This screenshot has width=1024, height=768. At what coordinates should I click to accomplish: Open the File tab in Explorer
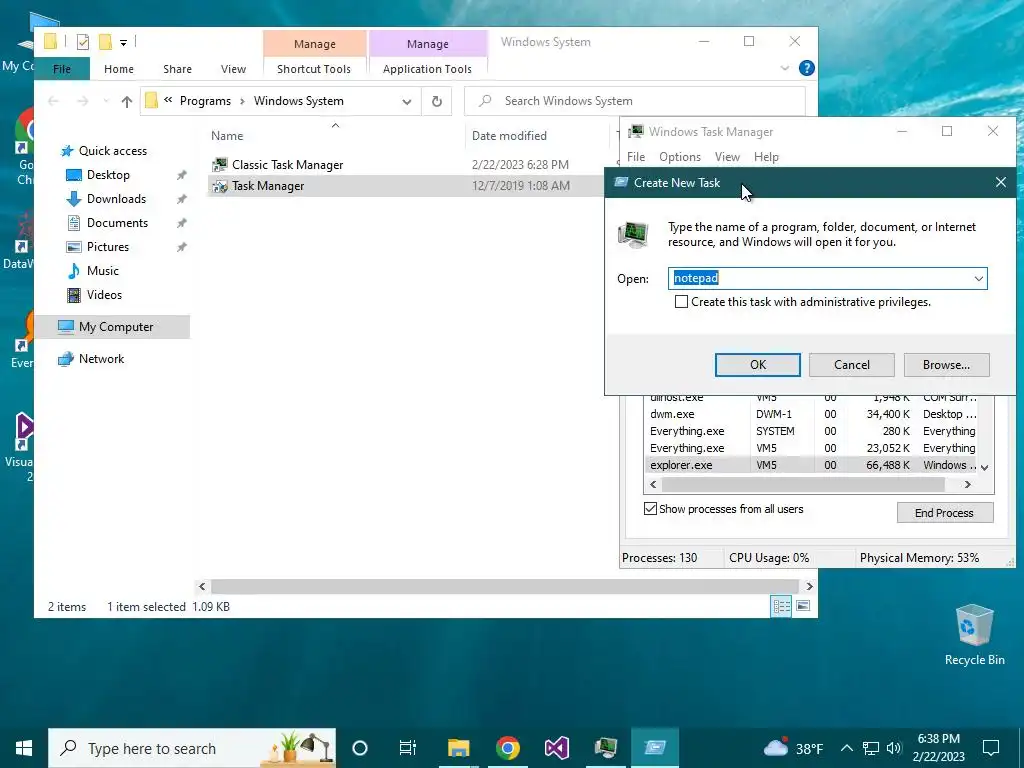[x=62, y=69]
